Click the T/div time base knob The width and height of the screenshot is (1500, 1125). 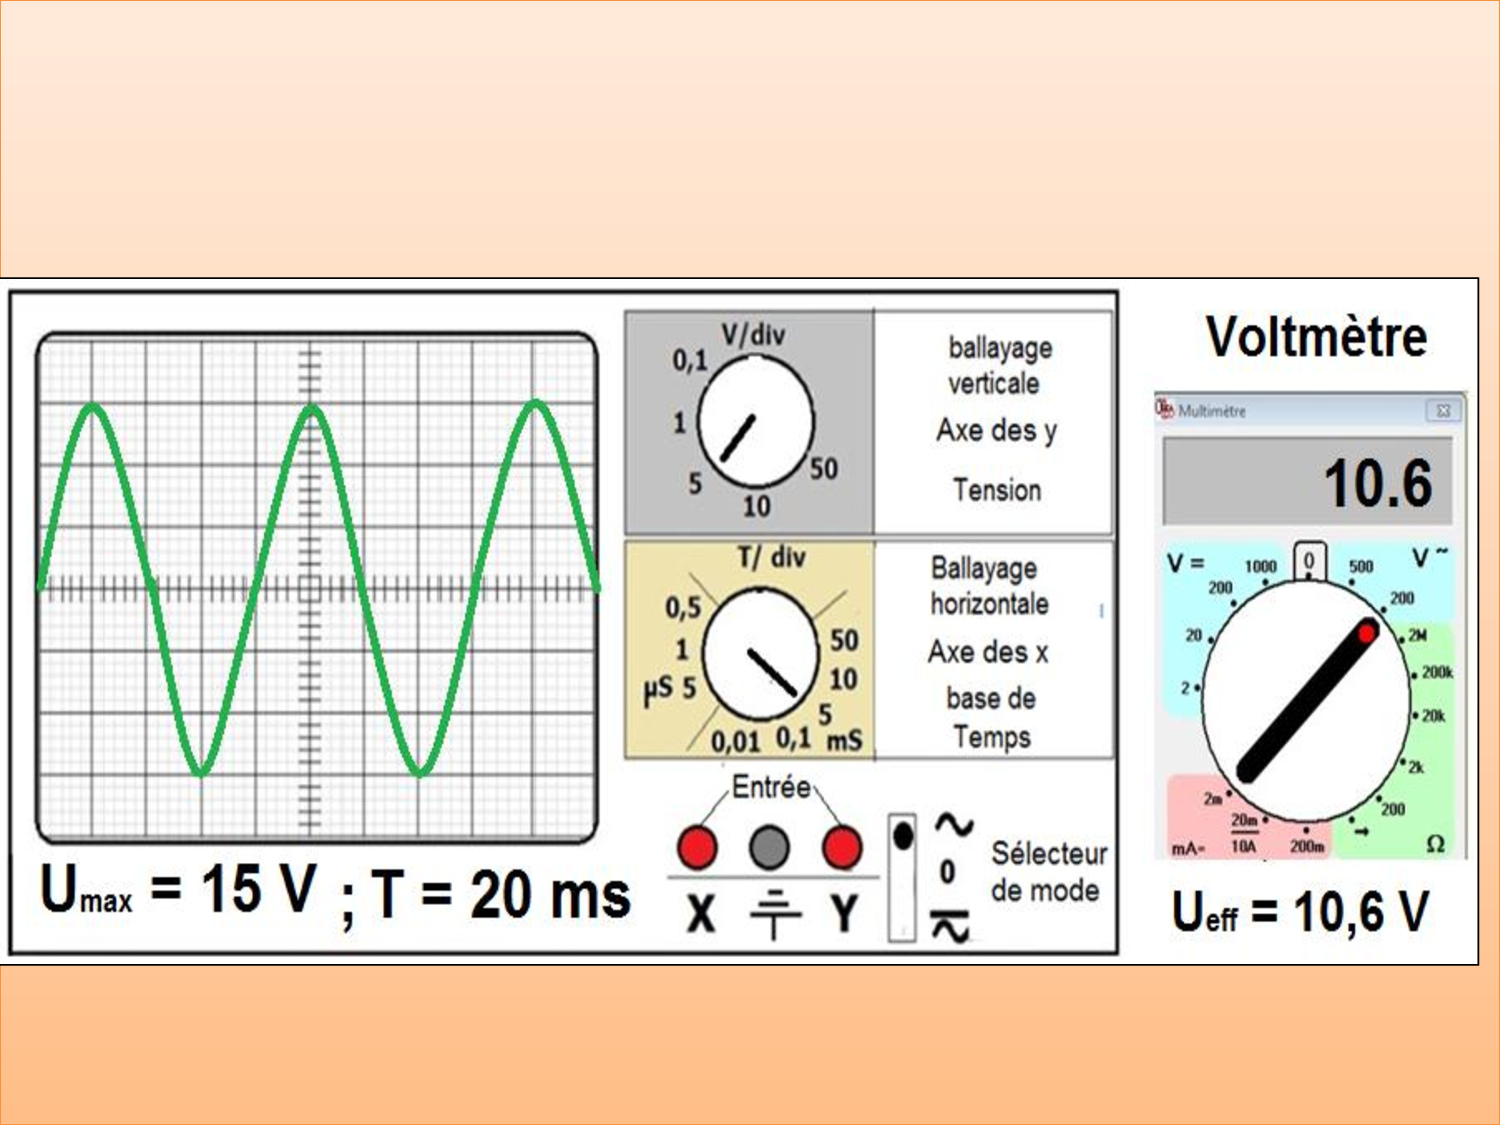pyautogui.click(x=761, y=653)
